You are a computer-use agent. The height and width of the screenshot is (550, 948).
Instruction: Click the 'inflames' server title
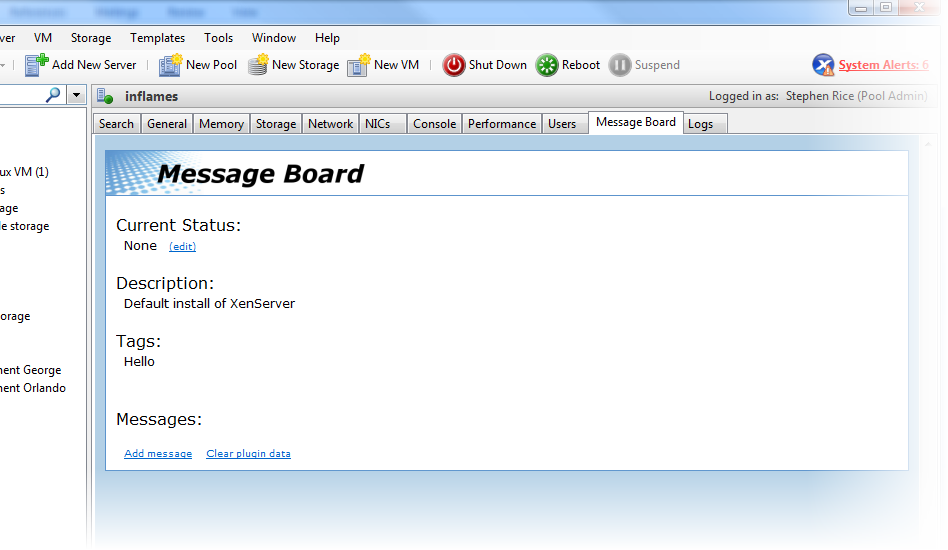[151, 96]
